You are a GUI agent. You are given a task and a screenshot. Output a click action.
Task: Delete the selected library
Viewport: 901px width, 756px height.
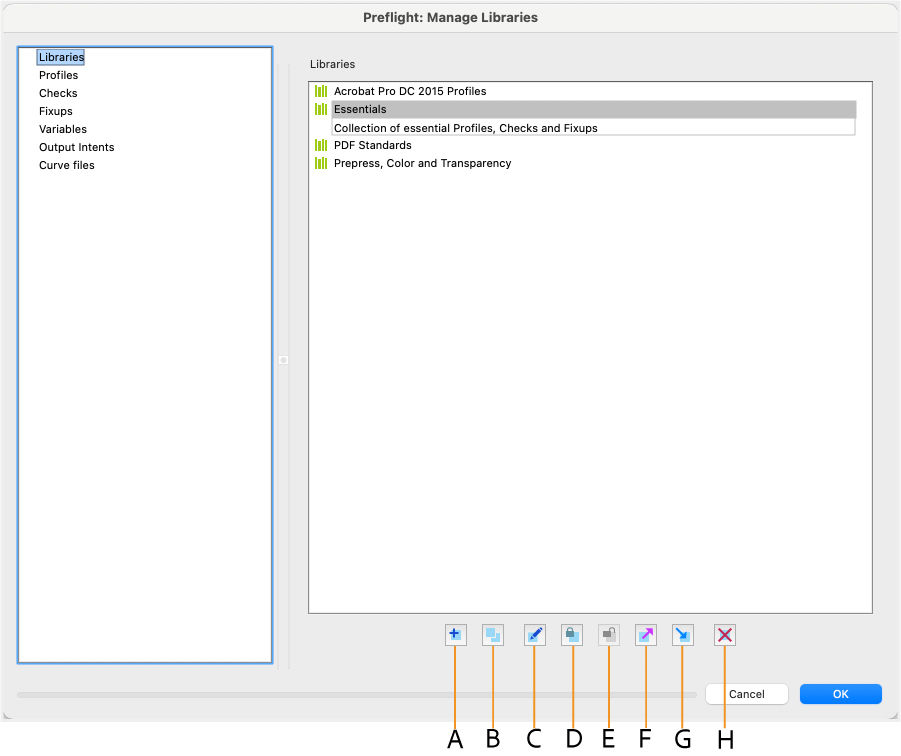[x=724, y=634]
